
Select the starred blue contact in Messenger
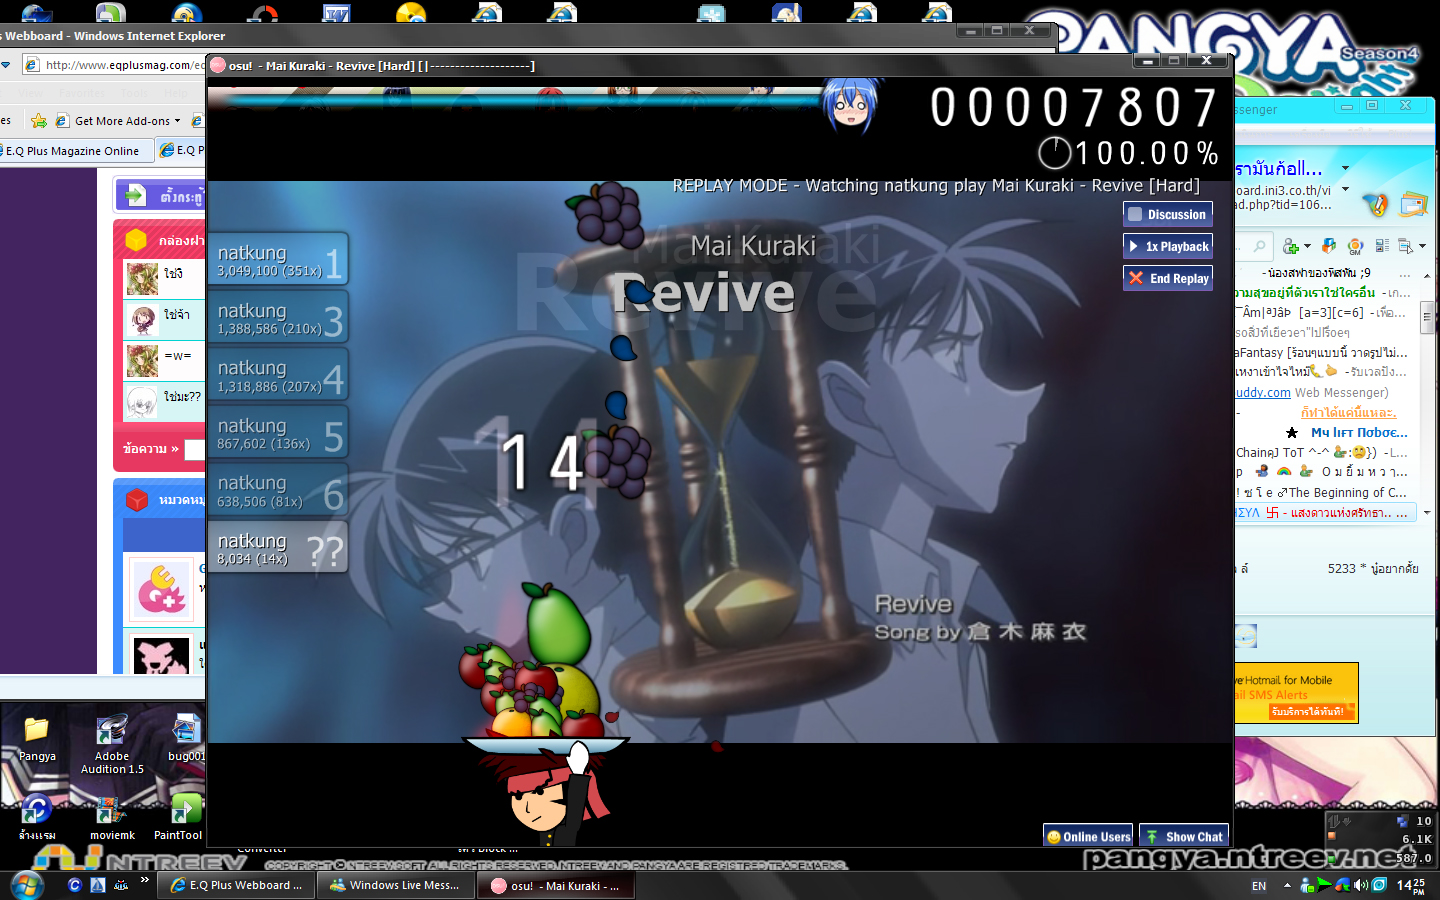click(1347, 433)
